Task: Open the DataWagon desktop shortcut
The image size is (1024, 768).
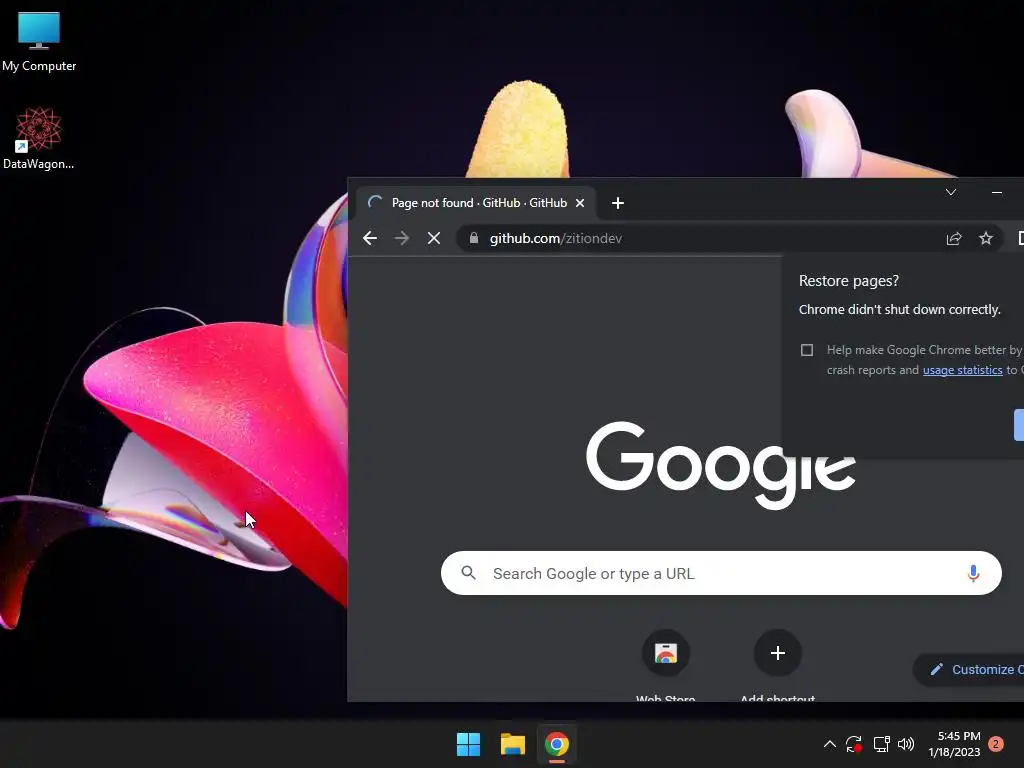Action: tap(39, 138)
